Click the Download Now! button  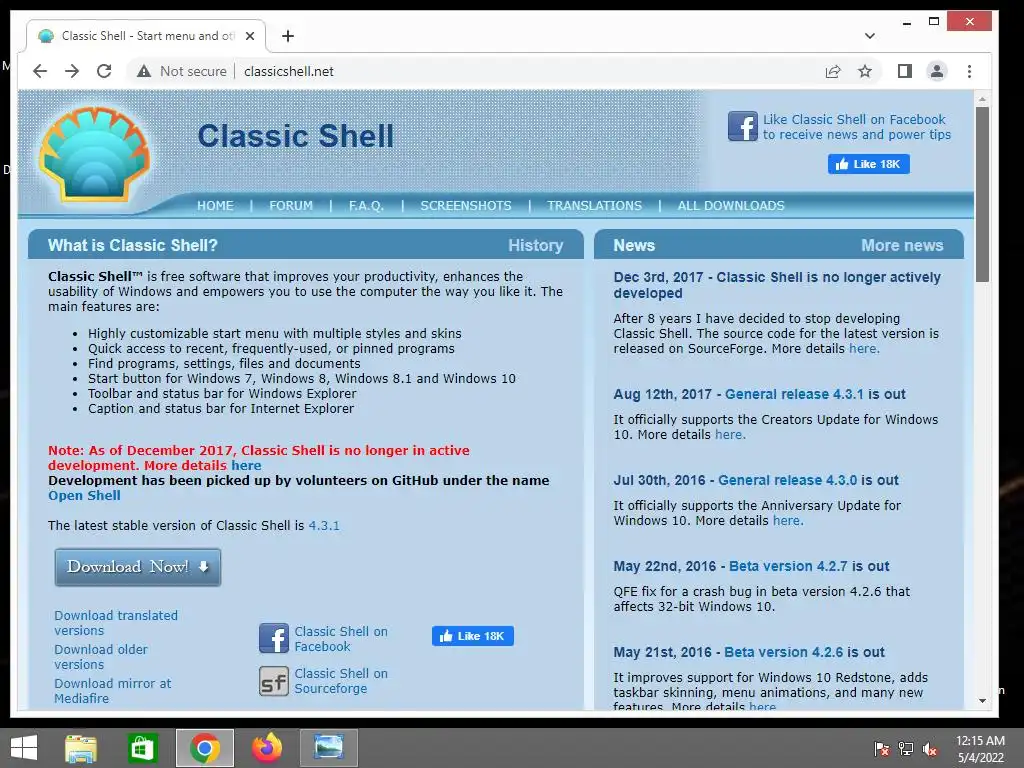[x=138, y=567]
